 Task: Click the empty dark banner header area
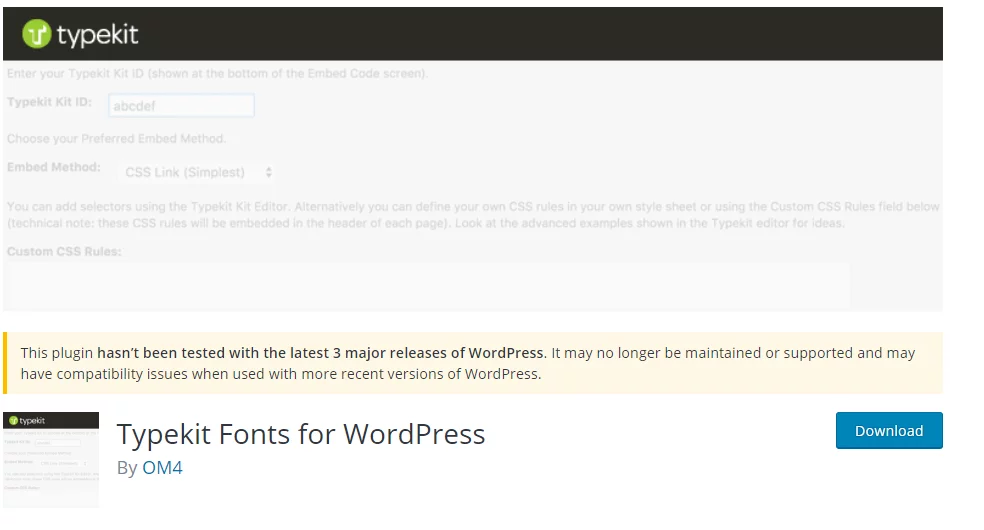tap(550, 35)
